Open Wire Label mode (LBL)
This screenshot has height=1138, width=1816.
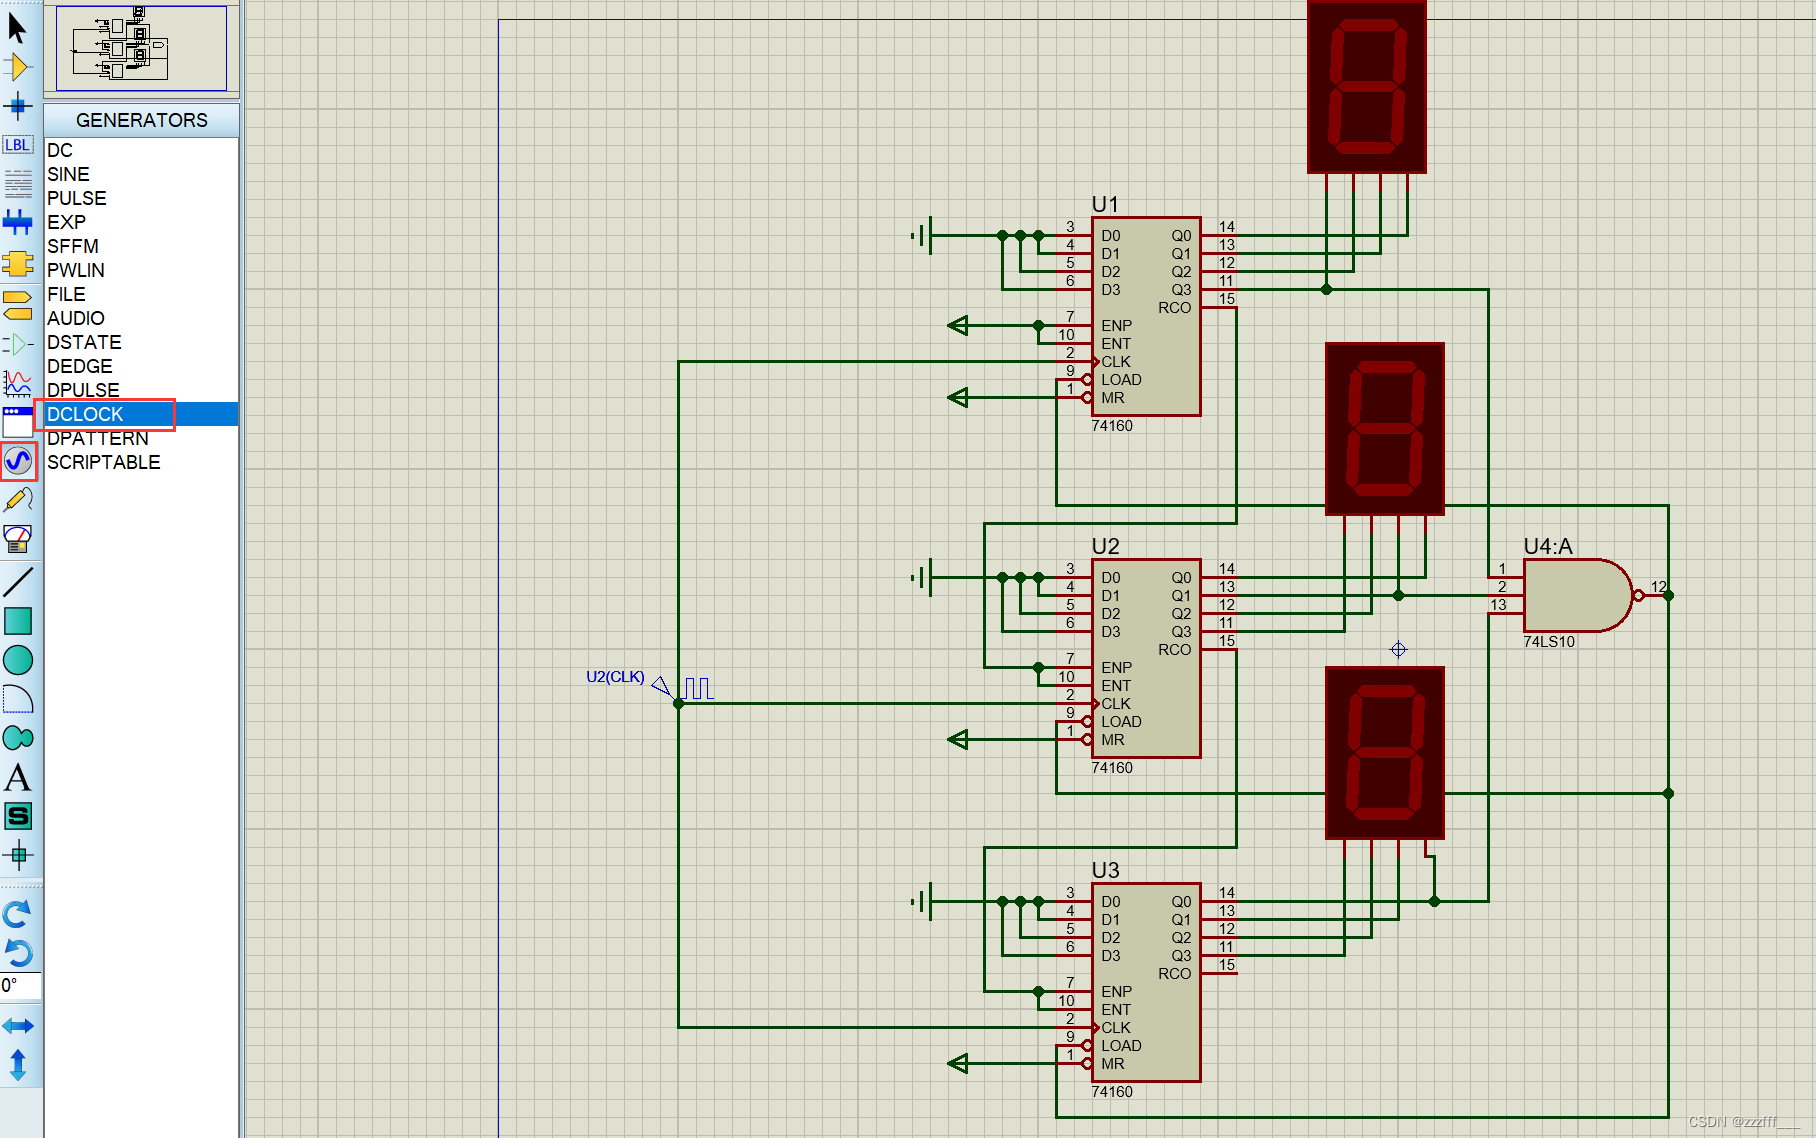pos(18,145)
